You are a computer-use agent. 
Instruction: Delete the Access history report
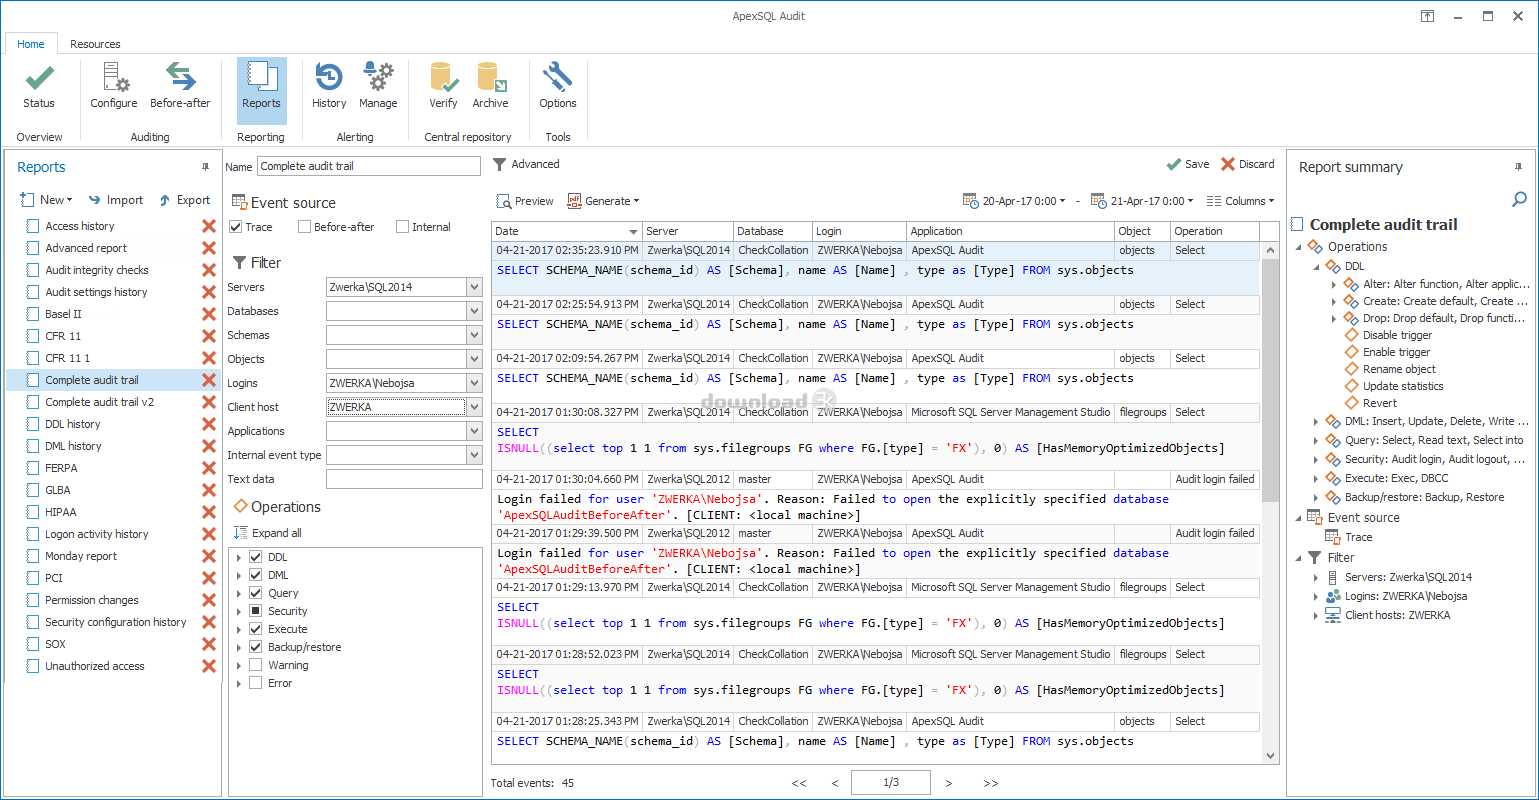pyautogui.click(x=209, y=226)
